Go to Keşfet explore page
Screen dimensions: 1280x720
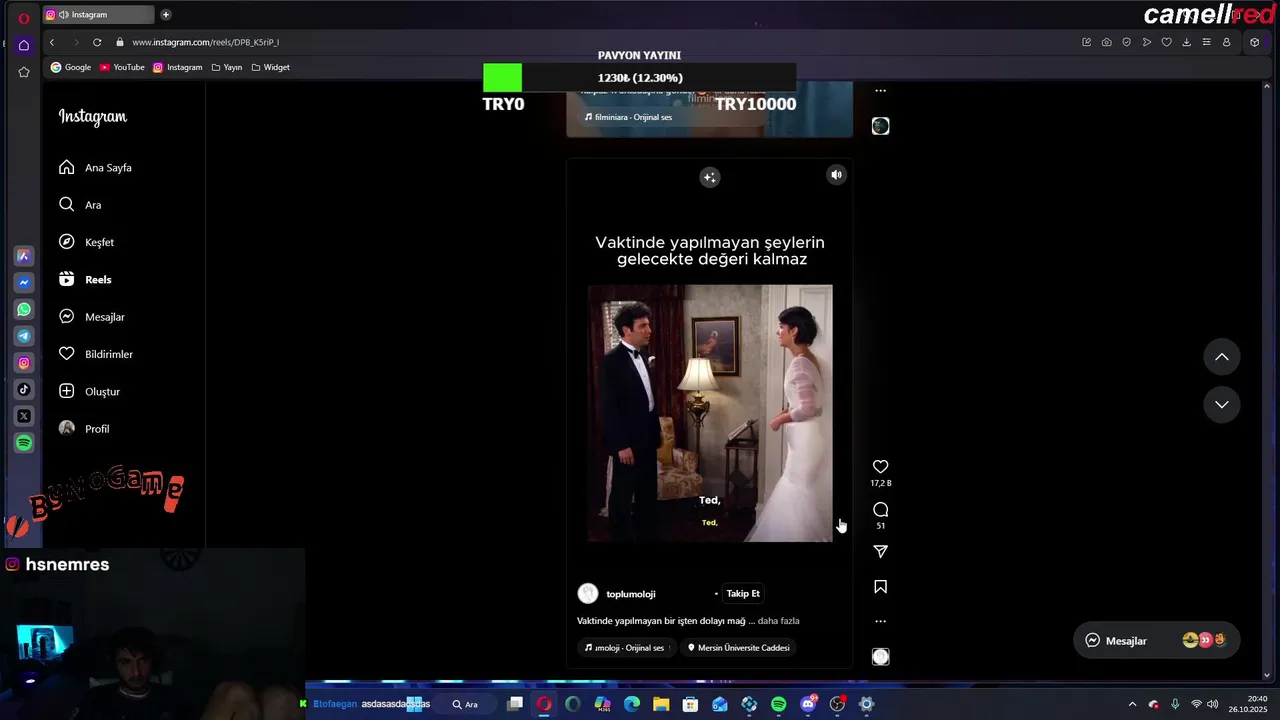coord(86,242)
